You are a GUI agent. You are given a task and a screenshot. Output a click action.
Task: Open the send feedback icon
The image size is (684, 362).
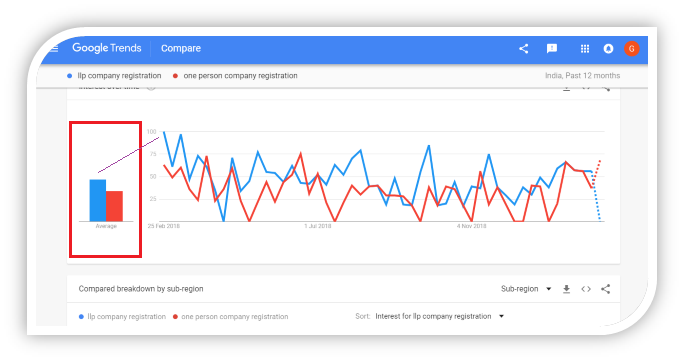pyautogui.click(x=552, y=48)
